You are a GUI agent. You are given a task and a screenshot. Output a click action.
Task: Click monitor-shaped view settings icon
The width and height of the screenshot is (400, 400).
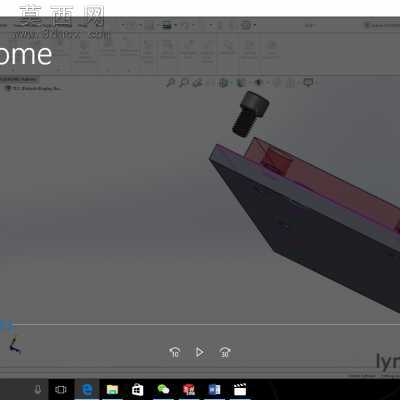pos(308,82)
